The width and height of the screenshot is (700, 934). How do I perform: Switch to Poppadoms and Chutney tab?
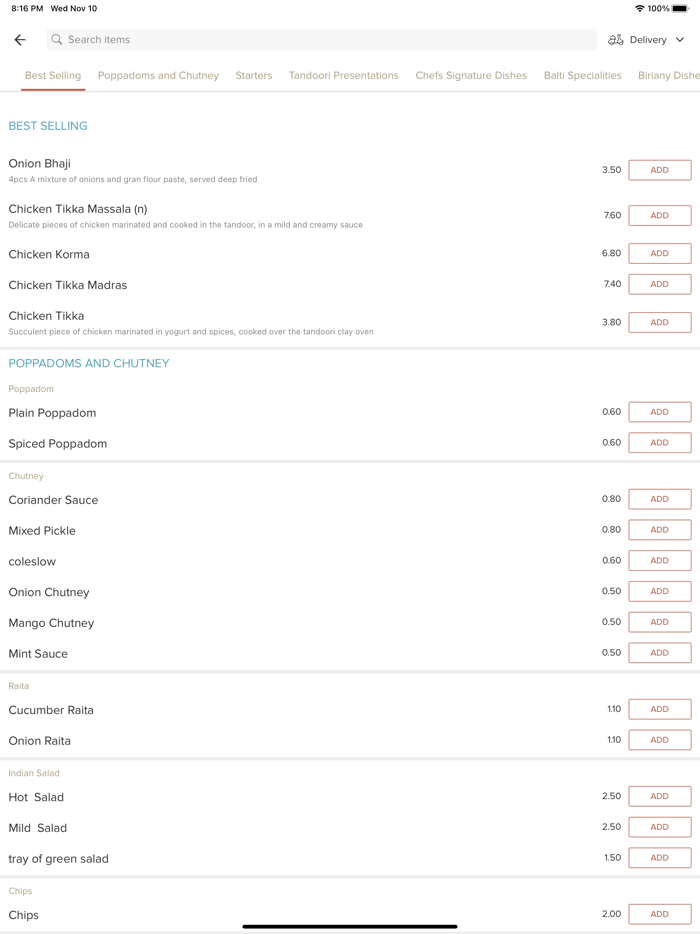[x=158, y=75]
